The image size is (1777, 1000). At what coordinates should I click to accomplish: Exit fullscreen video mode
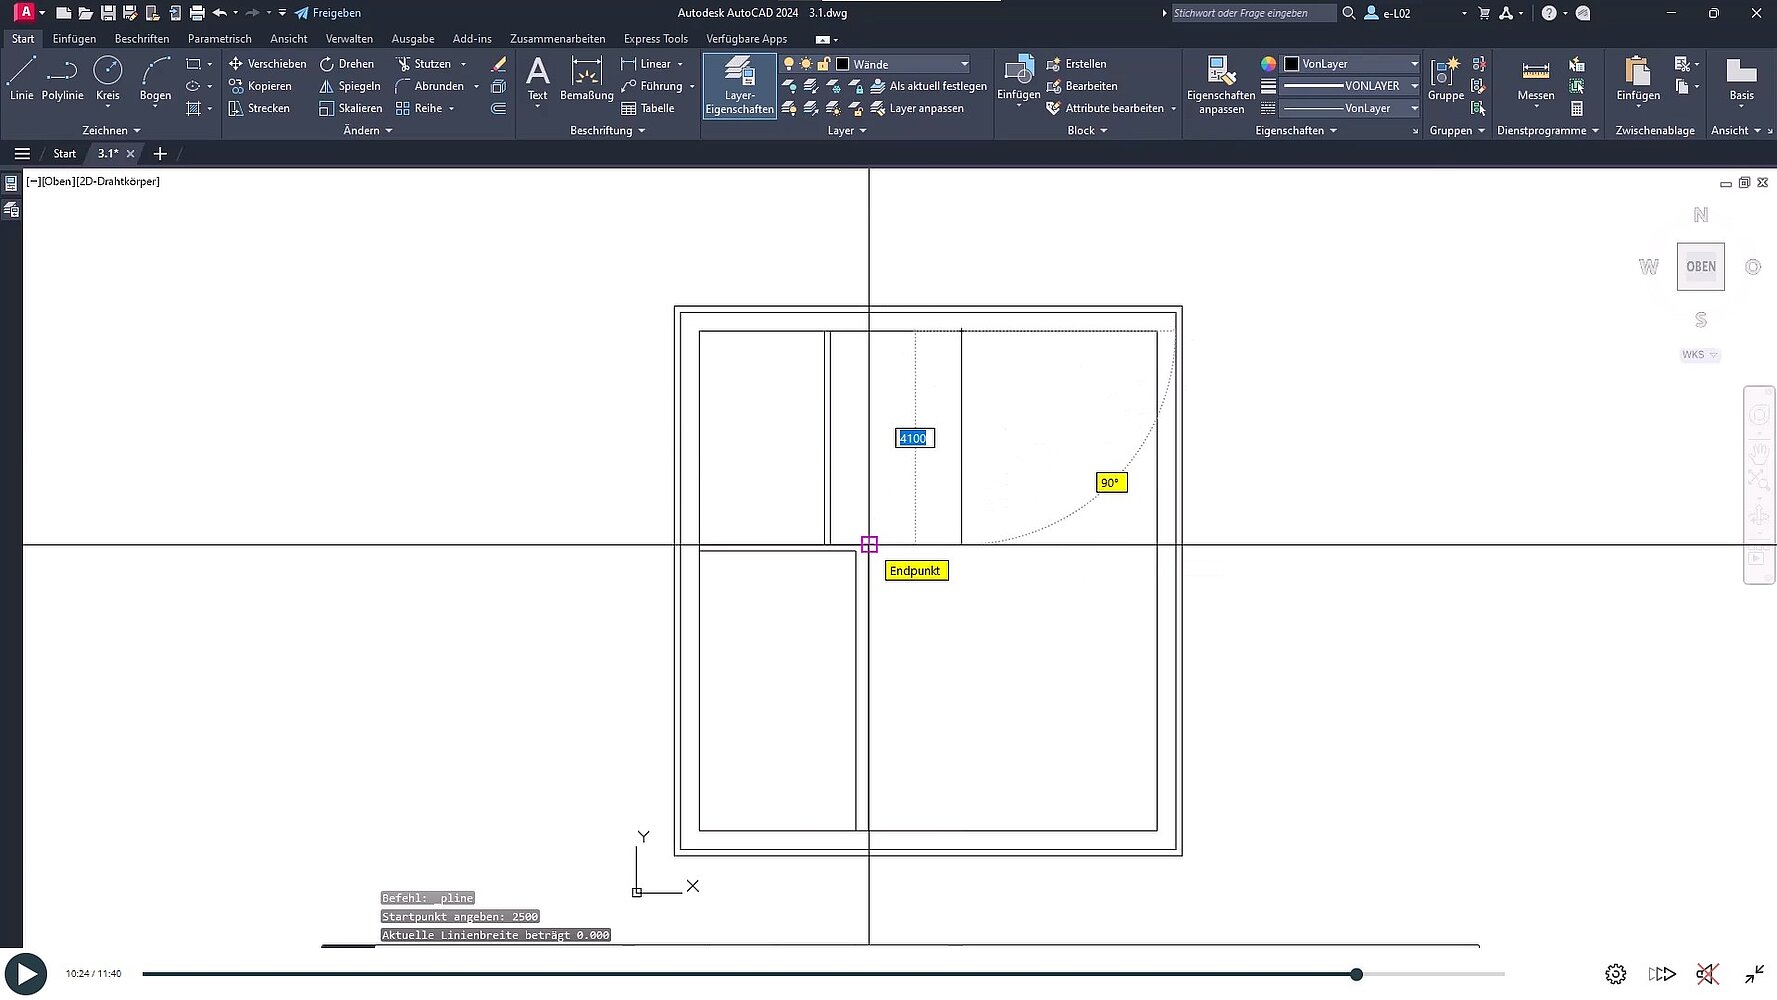[1754, 973]
